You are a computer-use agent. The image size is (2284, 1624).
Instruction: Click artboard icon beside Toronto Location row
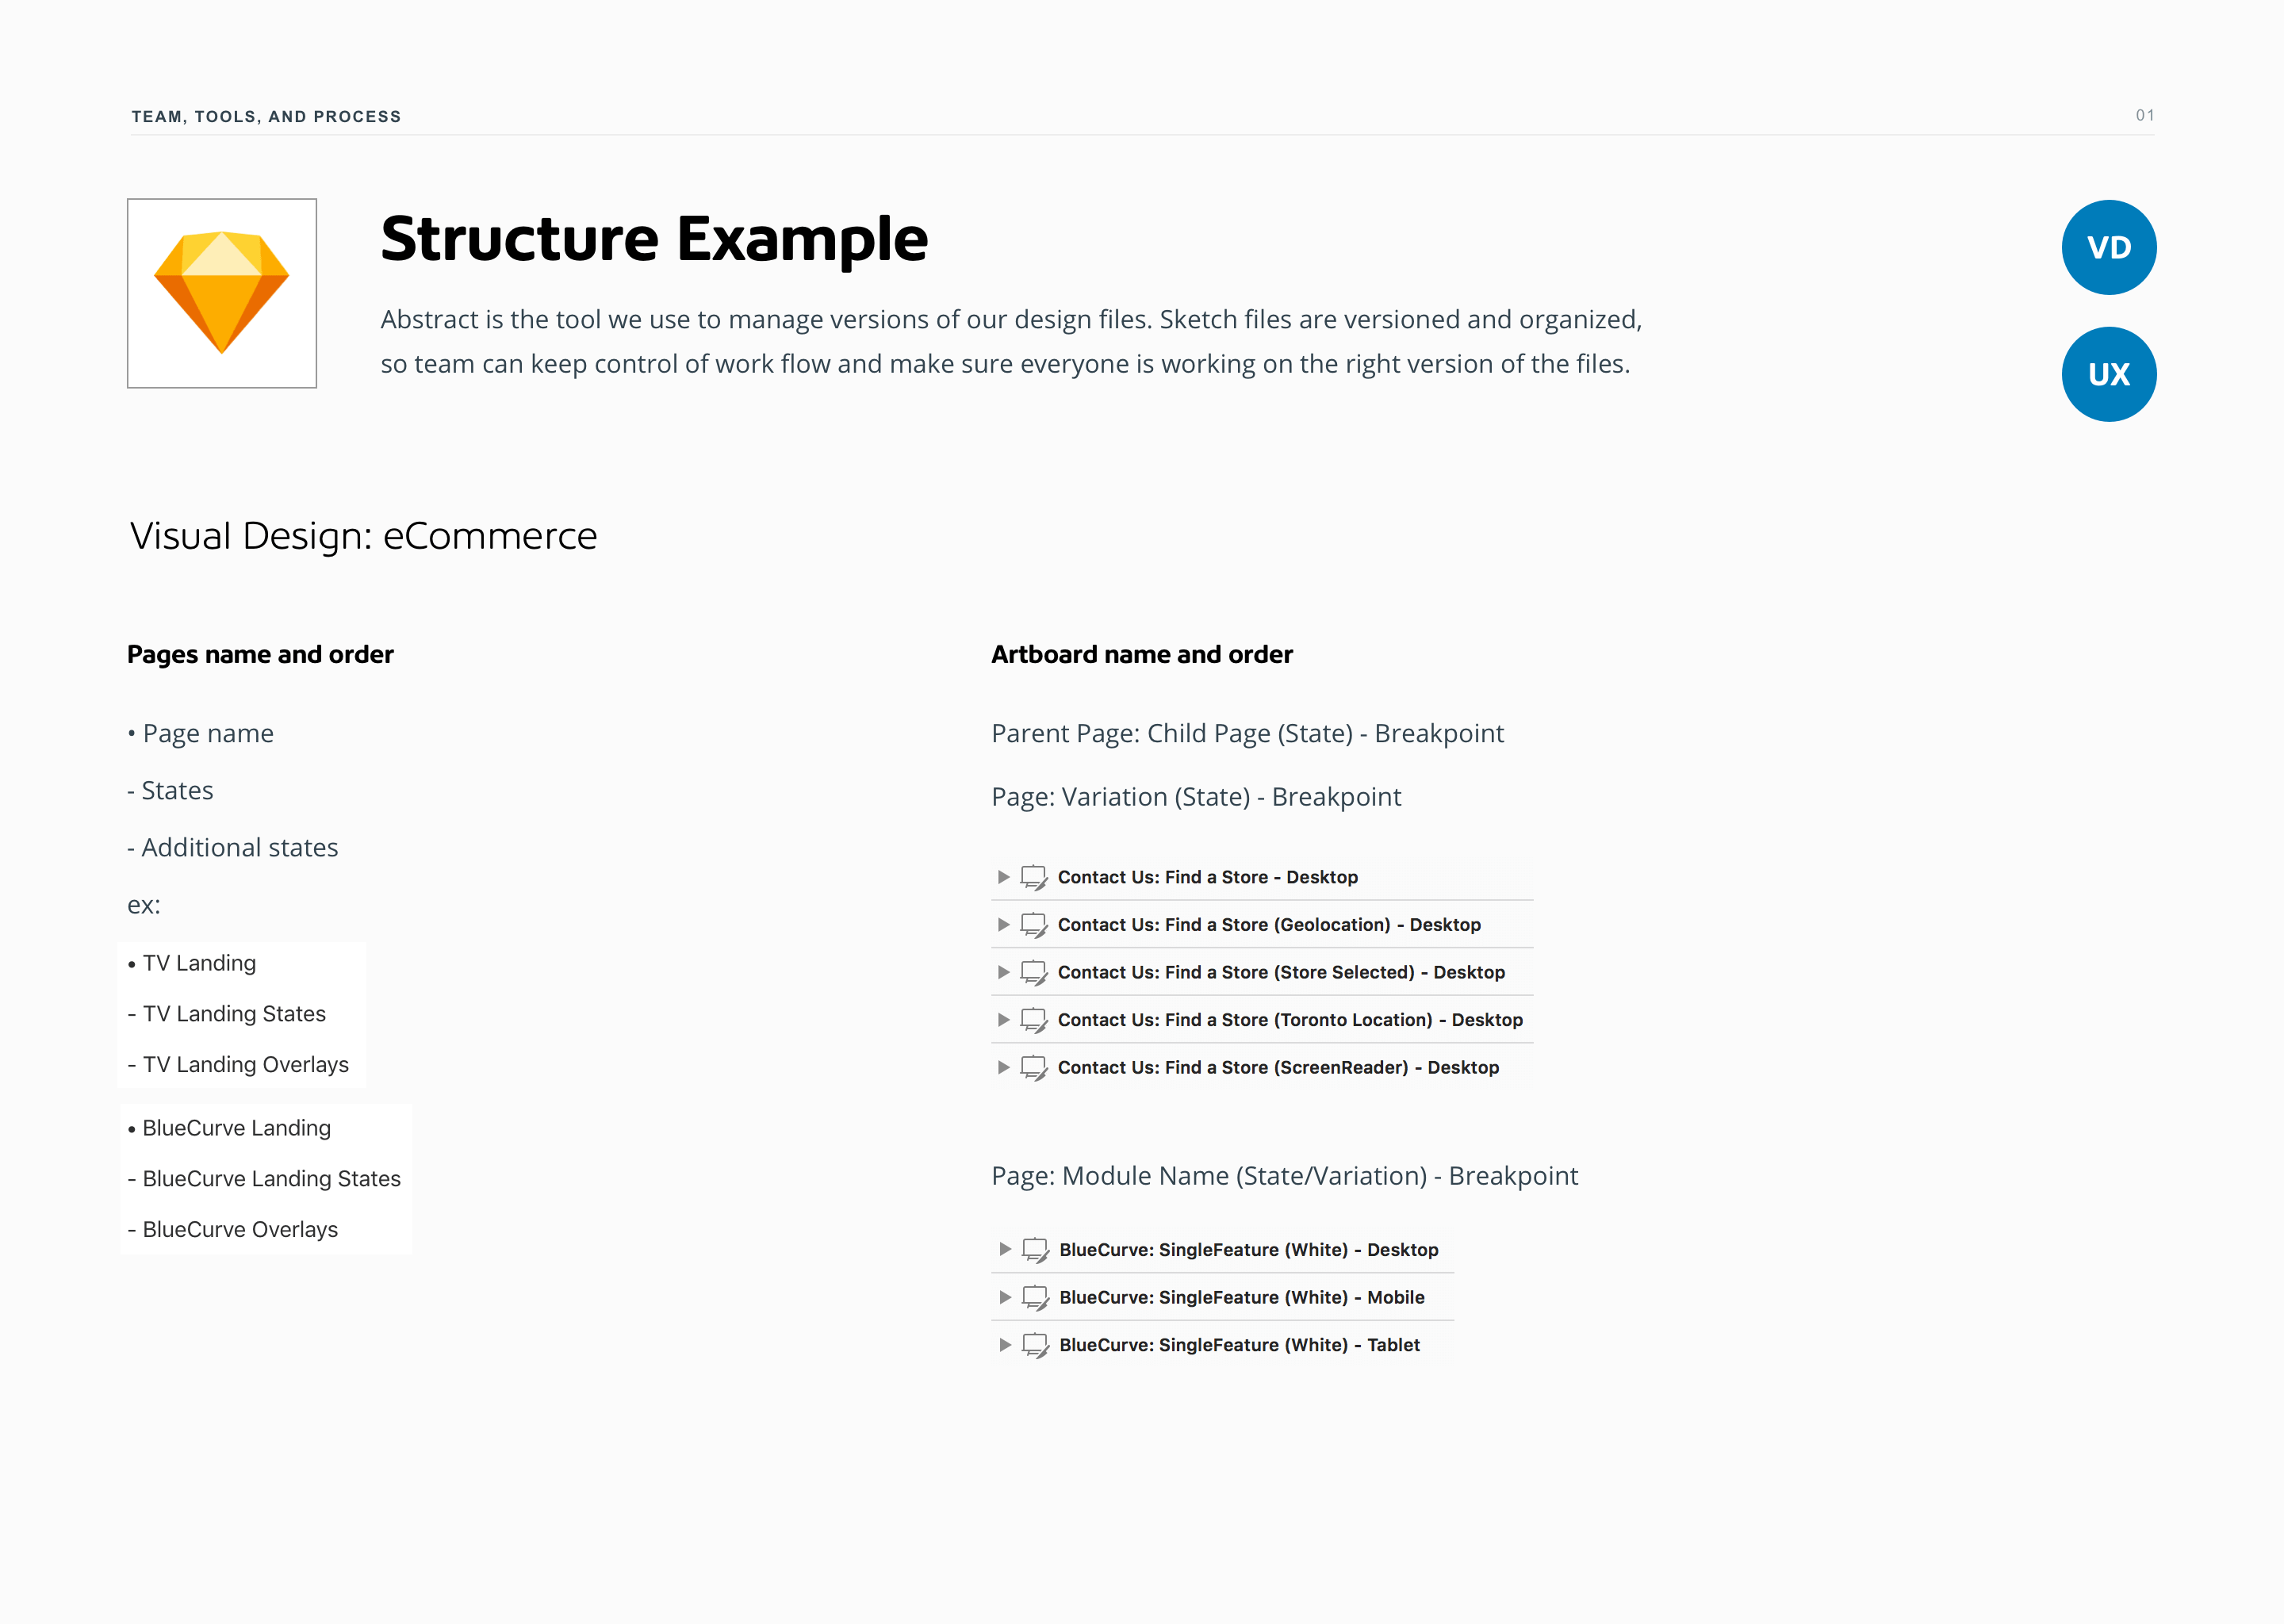(x=1033, y=1020)
